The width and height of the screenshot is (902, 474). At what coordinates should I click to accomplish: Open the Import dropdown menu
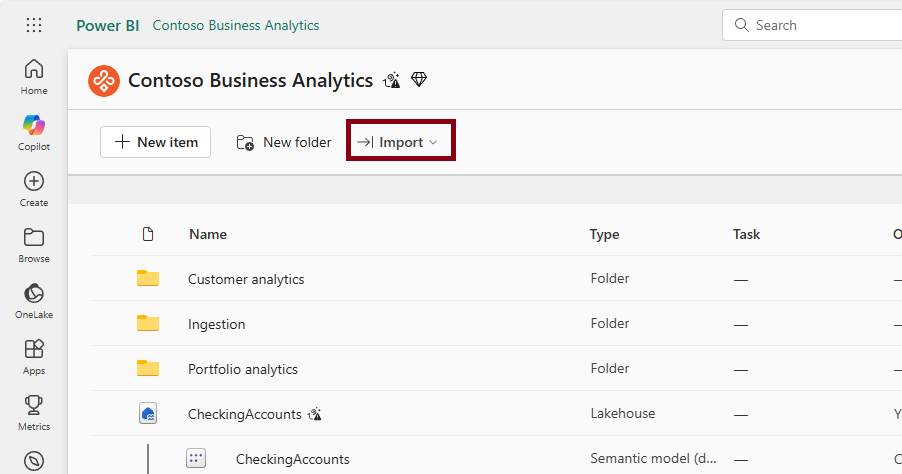click(401, 142)
